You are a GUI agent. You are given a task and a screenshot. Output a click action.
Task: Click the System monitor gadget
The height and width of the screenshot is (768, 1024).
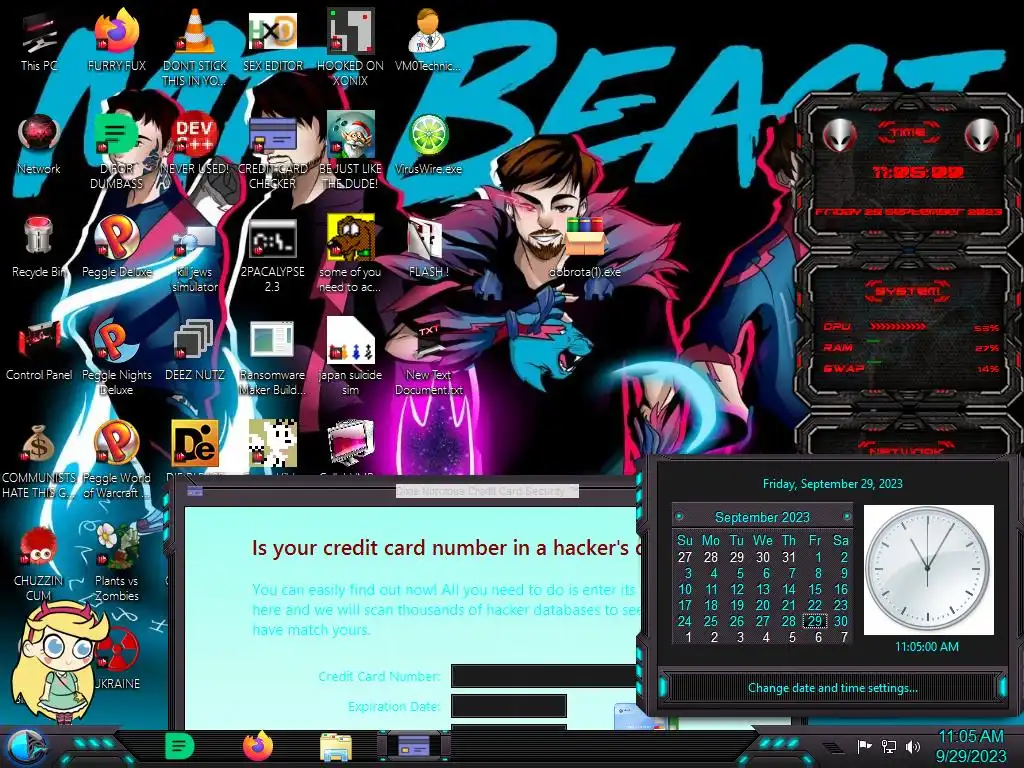pyautogui.click(x=910, y=330)
